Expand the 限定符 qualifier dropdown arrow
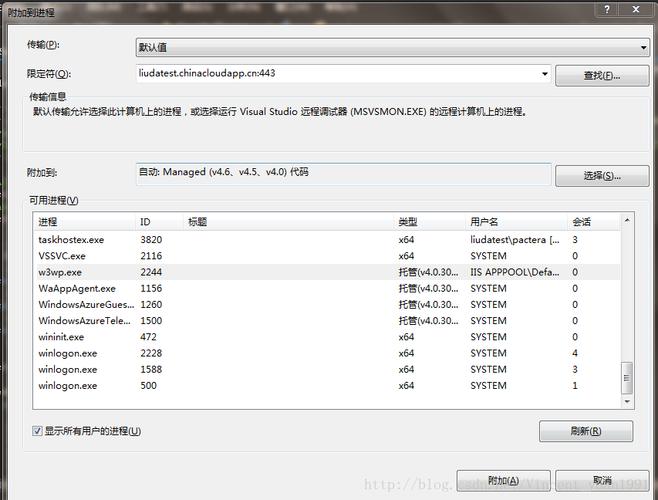The width and height of the screenshot is (658, 500). click(544, 74)
